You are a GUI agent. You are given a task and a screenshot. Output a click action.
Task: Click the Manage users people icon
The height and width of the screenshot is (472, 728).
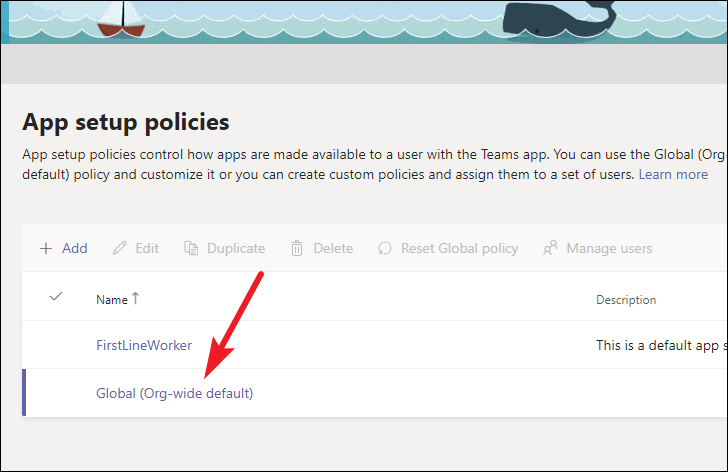click(x=550, y=248)
